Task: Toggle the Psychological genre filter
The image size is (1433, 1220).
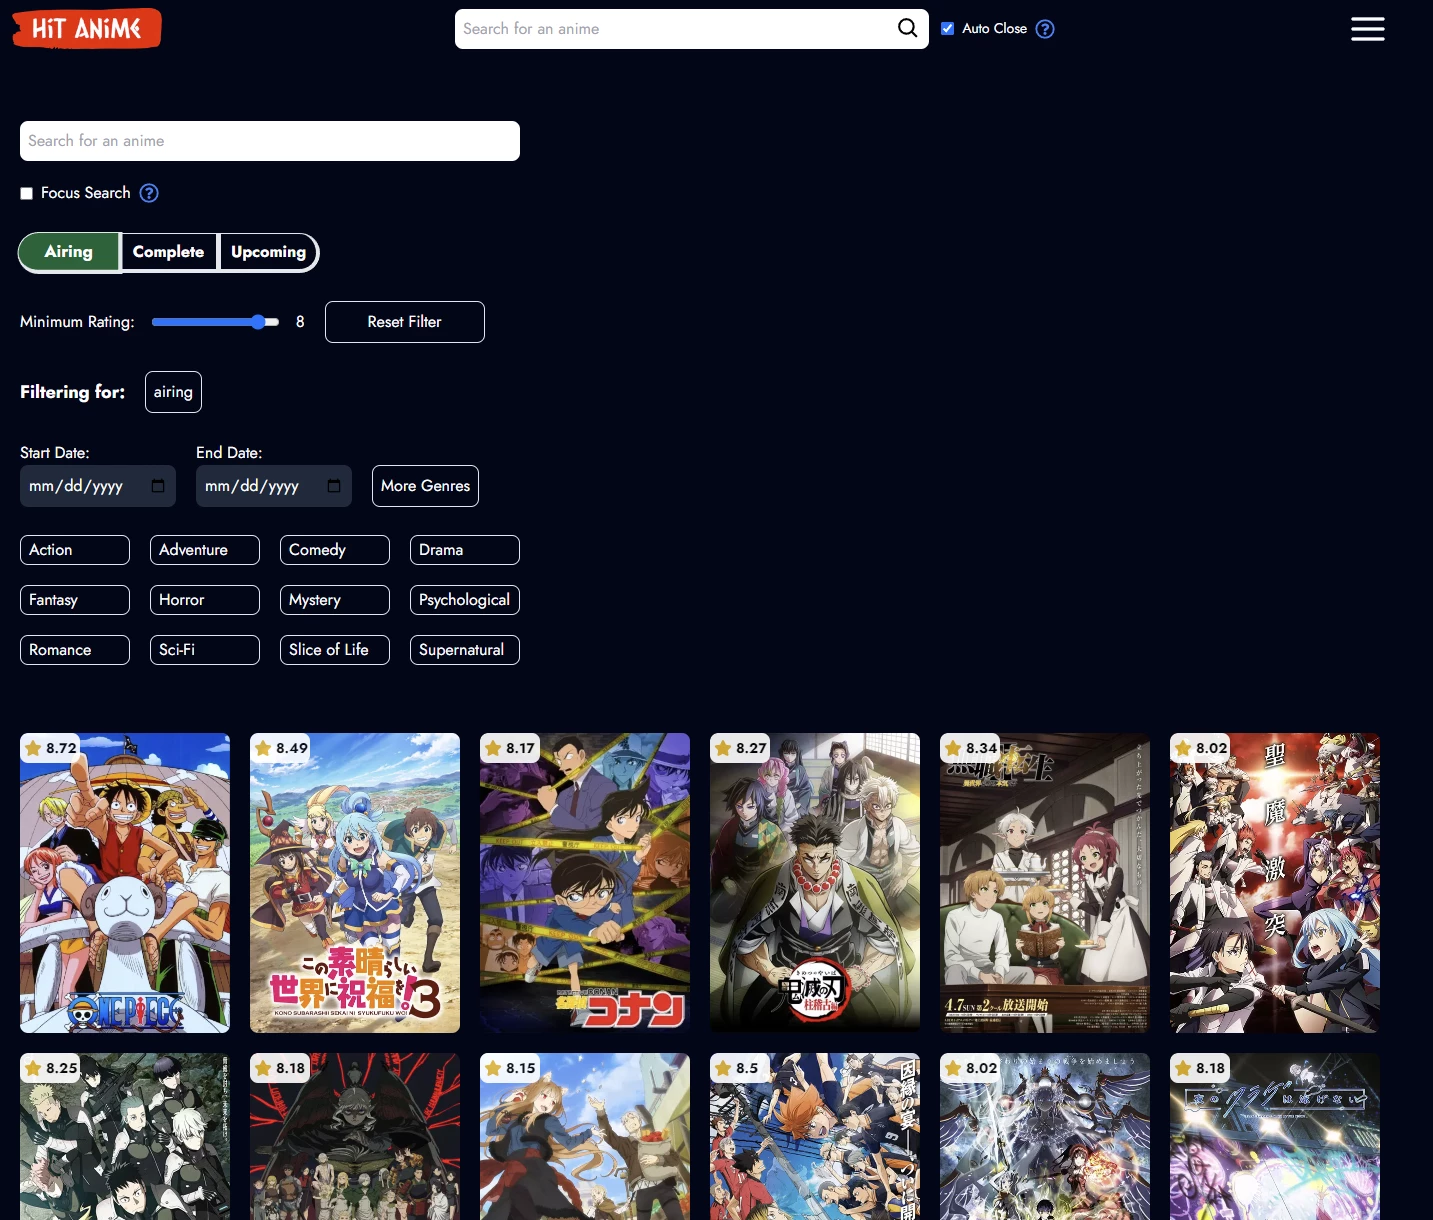Action: click(465, 600)
